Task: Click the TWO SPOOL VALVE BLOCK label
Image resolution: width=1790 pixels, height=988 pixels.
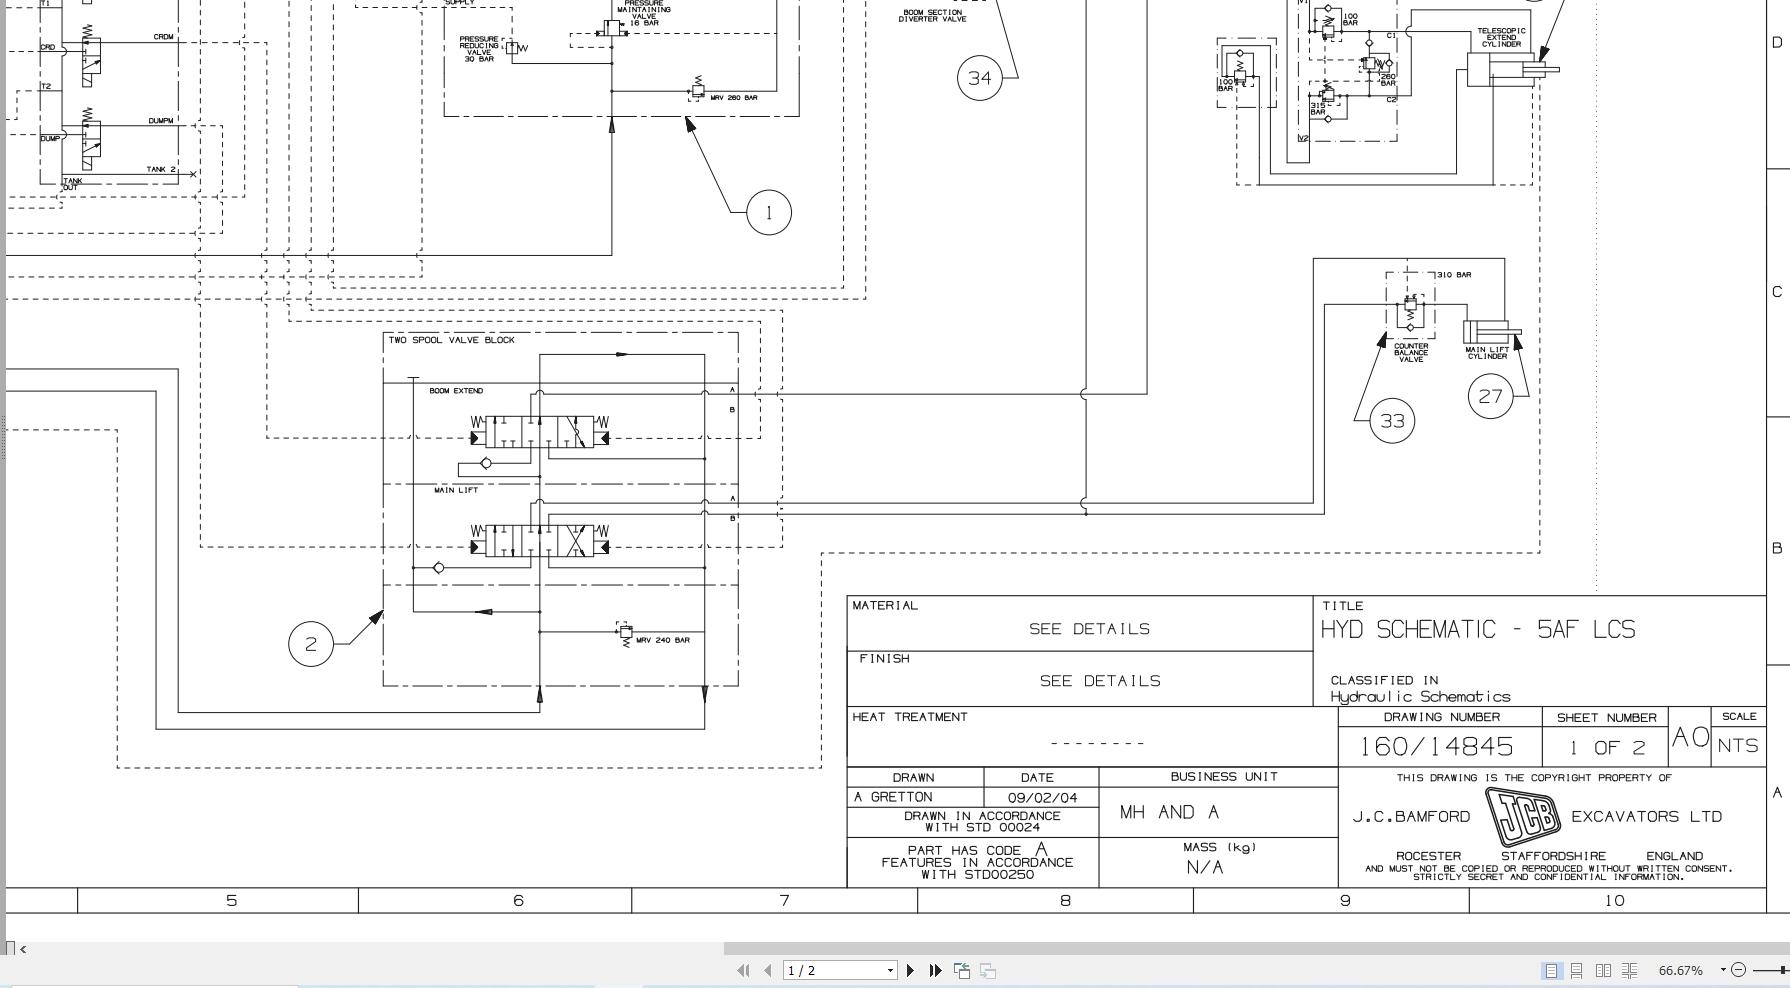Action: [451, 340]
